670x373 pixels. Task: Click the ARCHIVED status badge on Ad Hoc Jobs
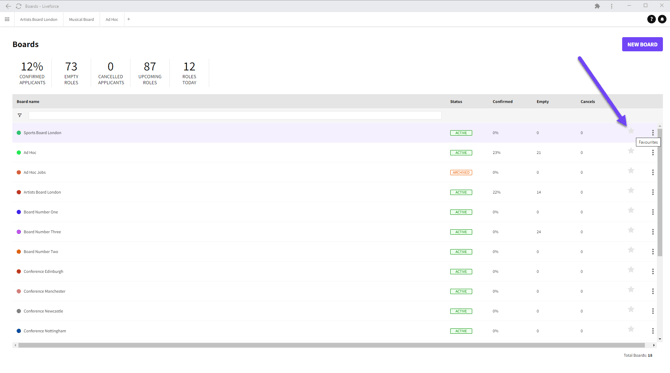(461, 173)
